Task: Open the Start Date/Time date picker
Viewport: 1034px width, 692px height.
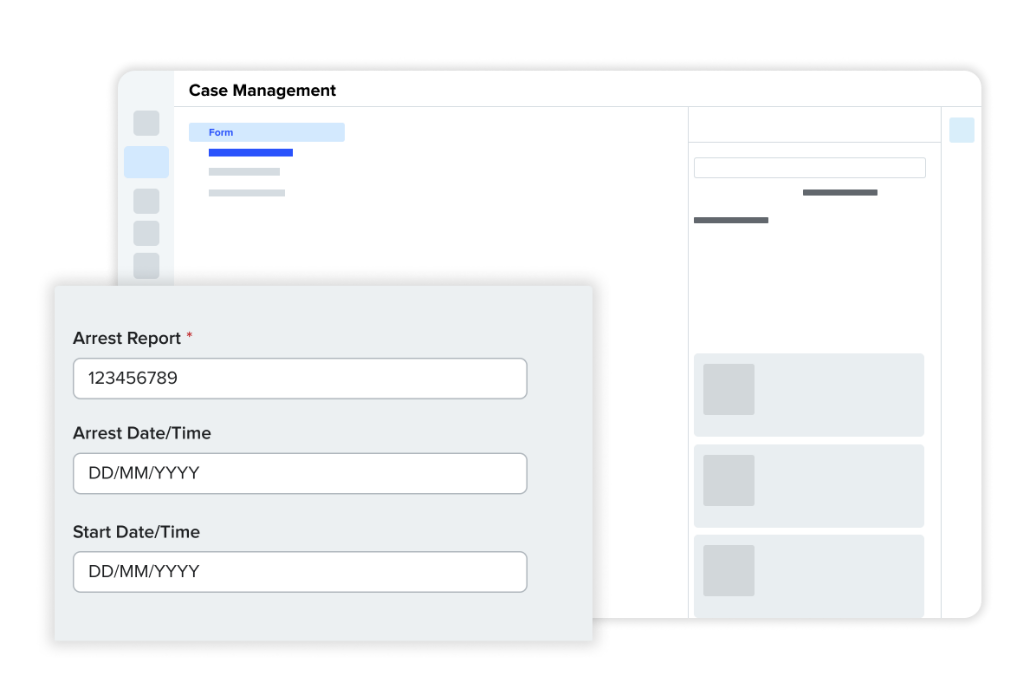Action: point(300,571)
